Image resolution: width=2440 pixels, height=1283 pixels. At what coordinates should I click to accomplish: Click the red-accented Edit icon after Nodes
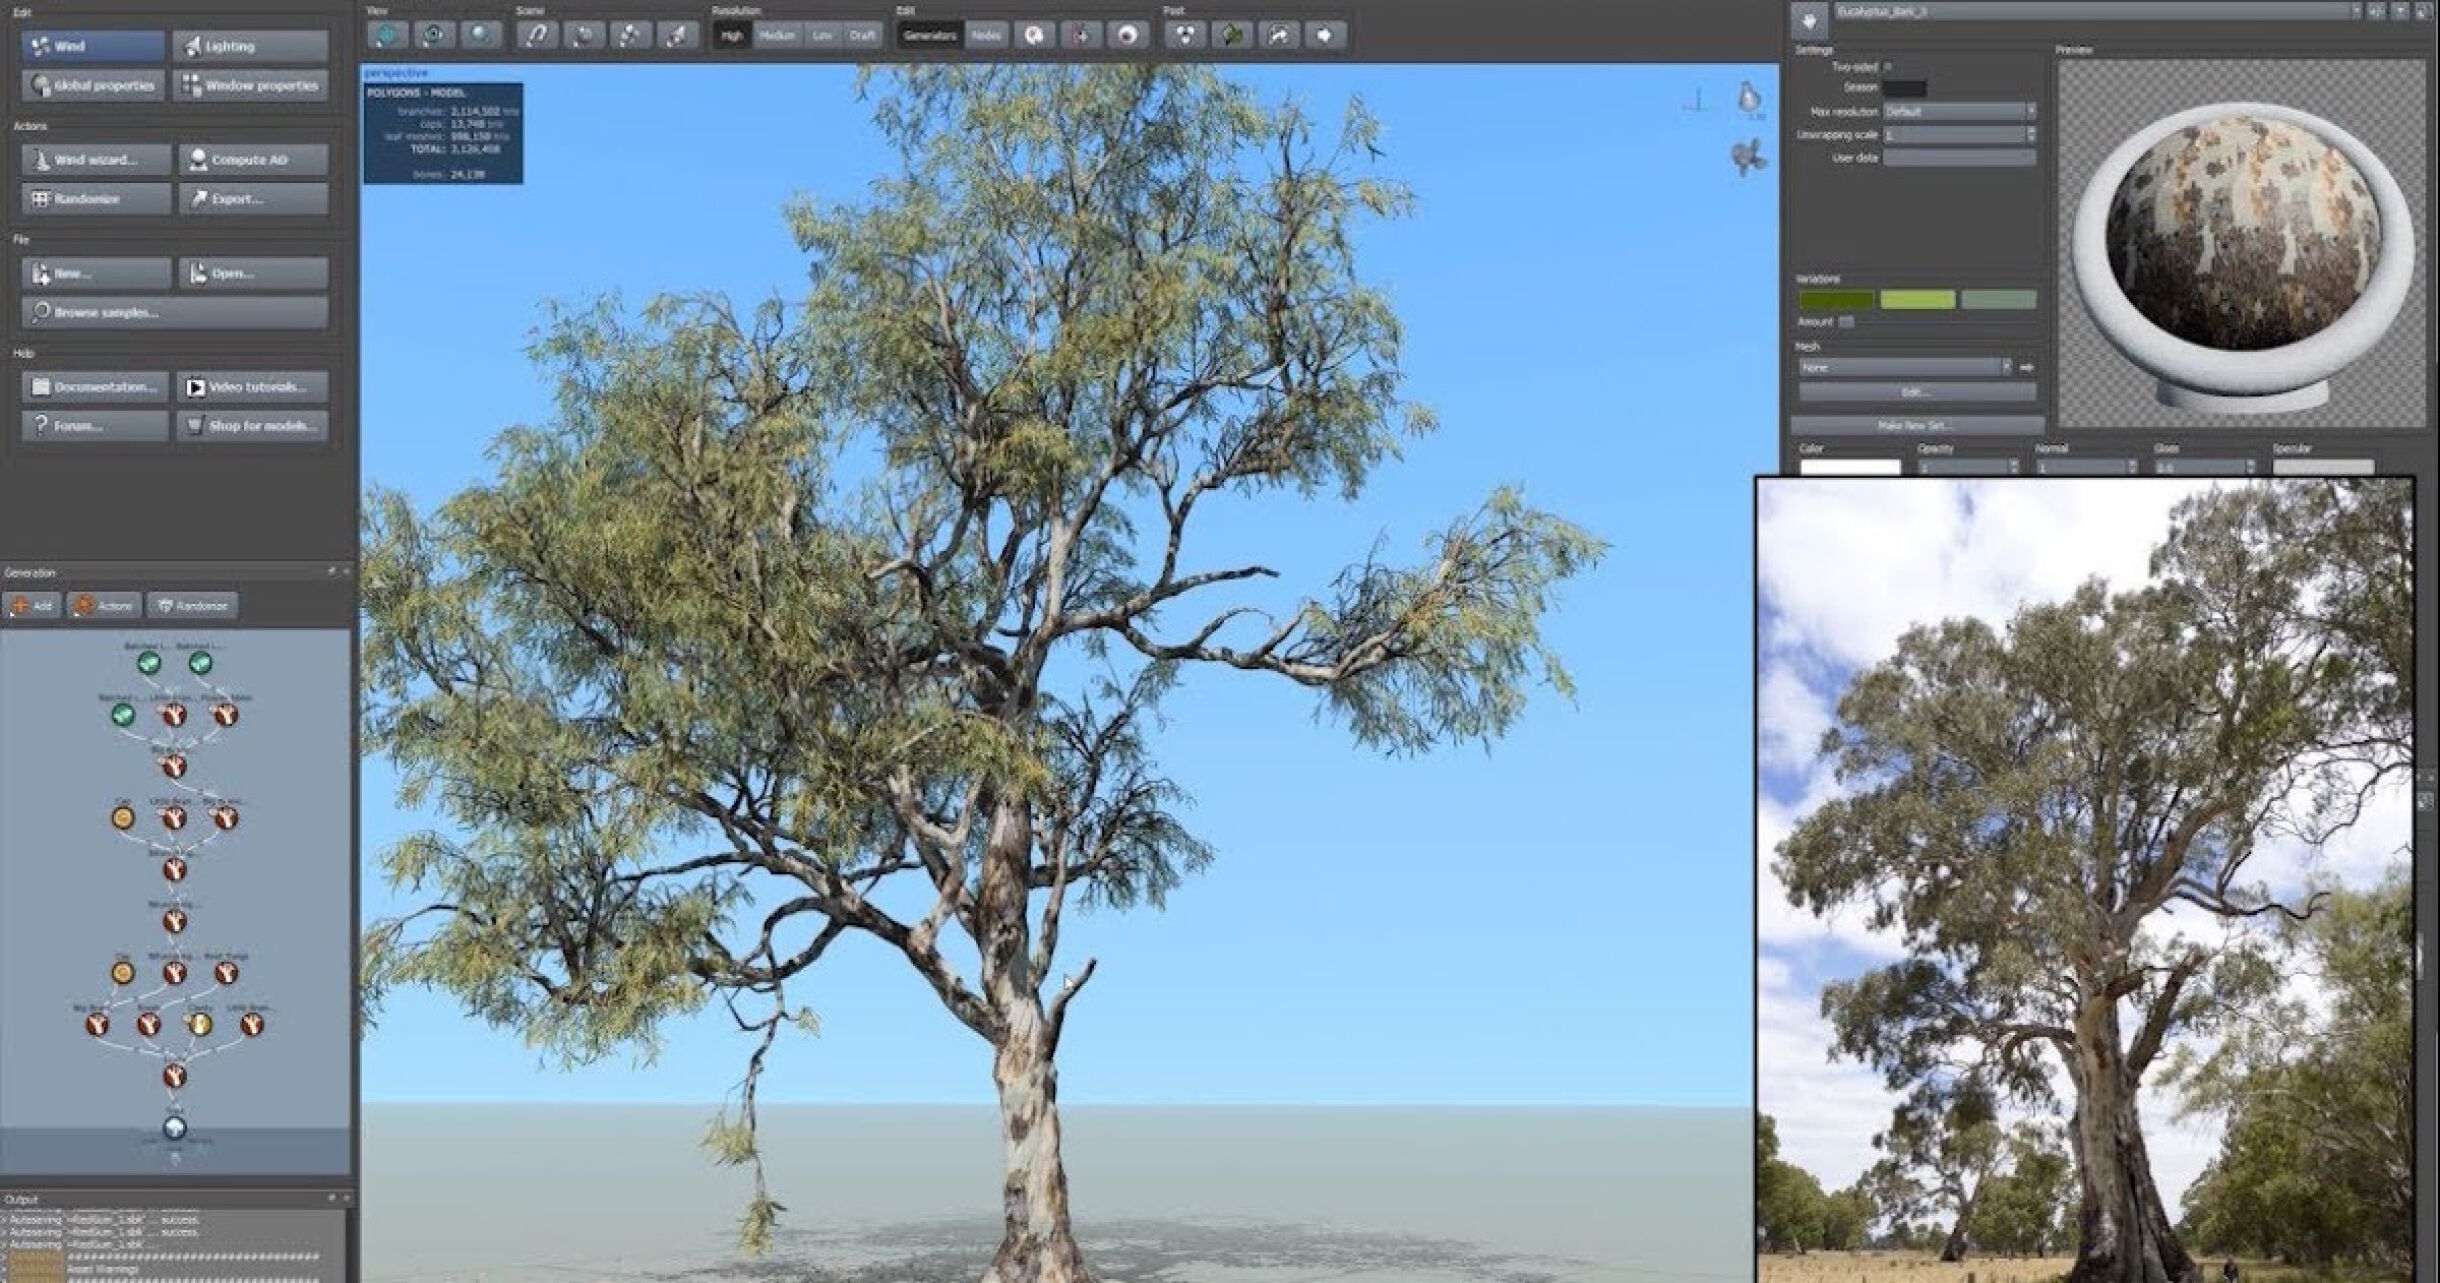pyautogui.click(x=1081, y=35)
